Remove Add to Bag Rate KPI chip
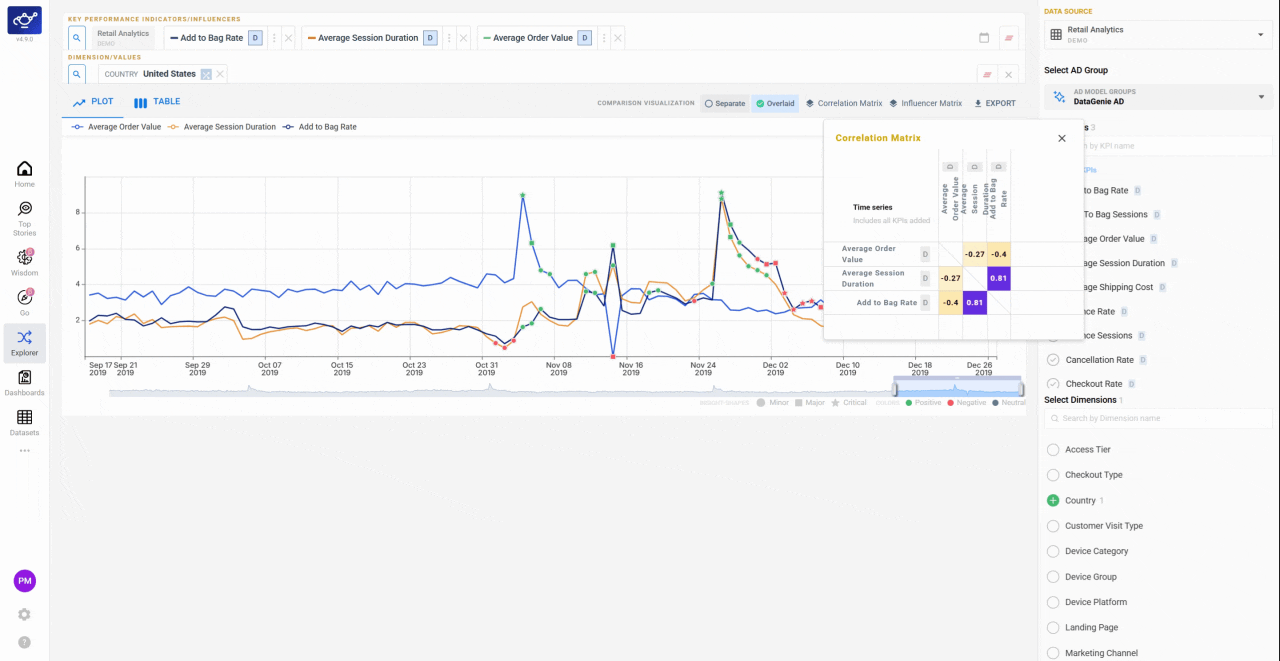The image size is (1280, 661). point(288,38)
